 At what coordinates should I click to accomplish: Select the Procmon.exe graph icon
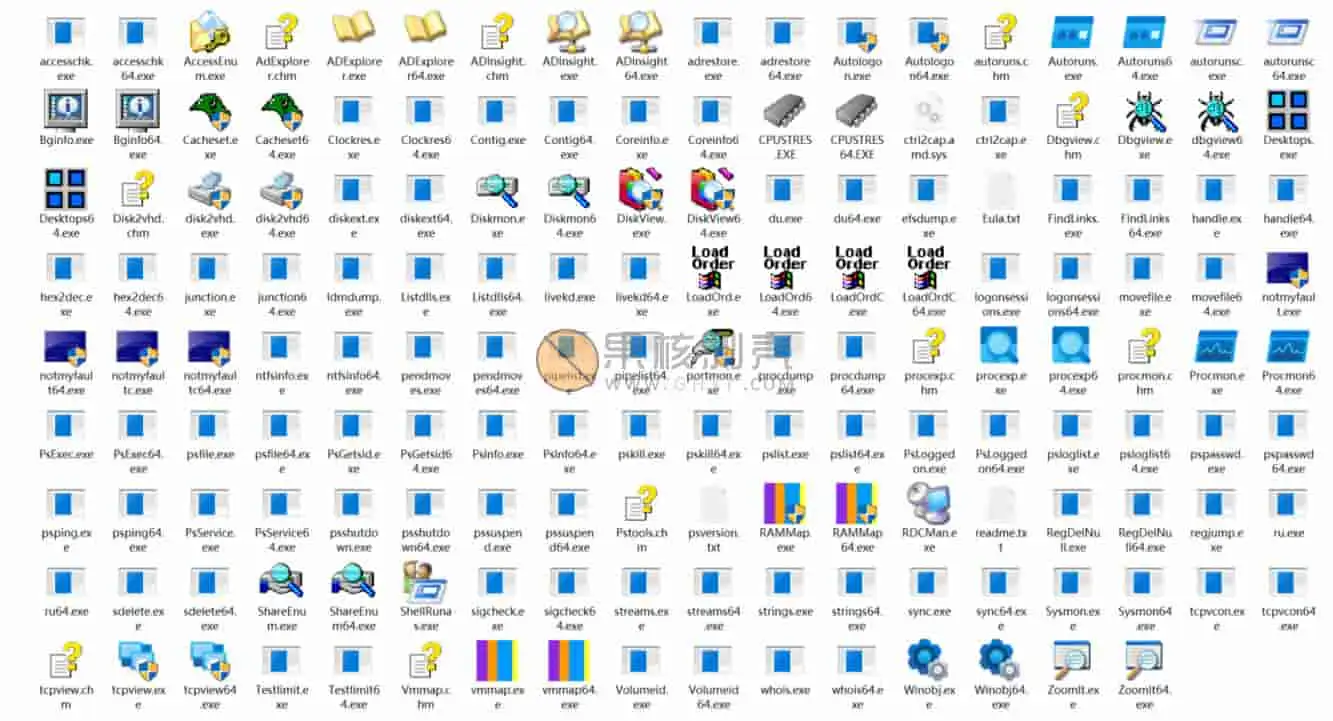click(x=1216, y=346)
